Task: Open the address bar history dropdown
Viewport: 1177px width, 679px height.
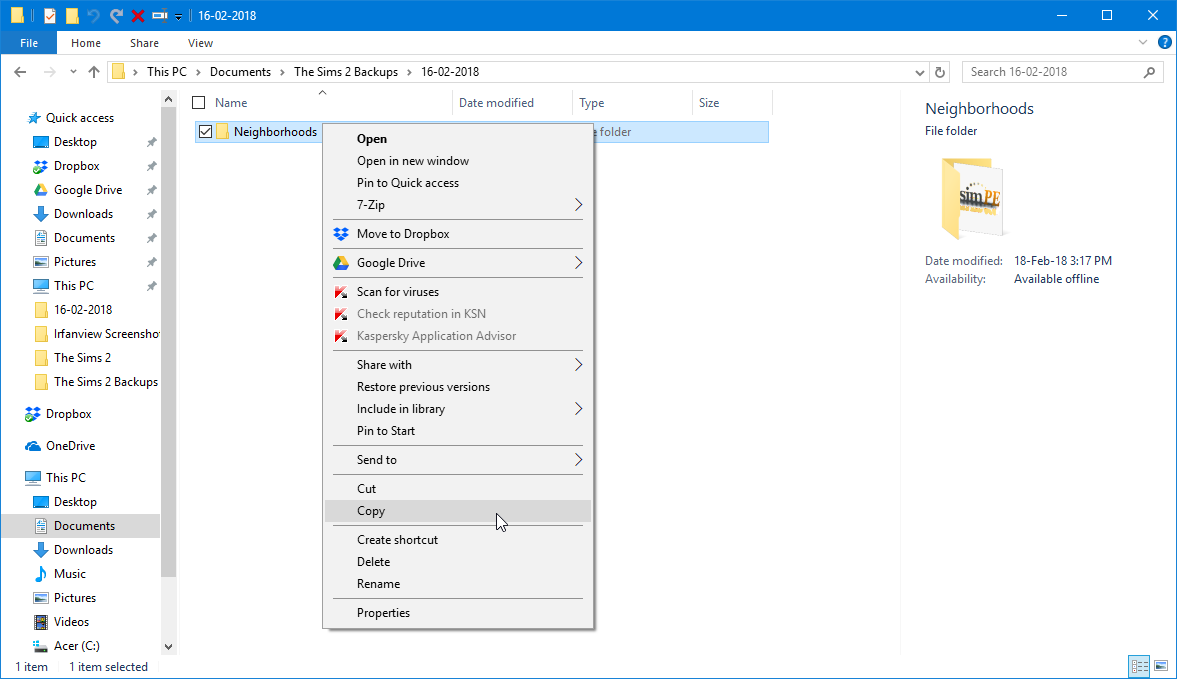Action: [920, 72]
